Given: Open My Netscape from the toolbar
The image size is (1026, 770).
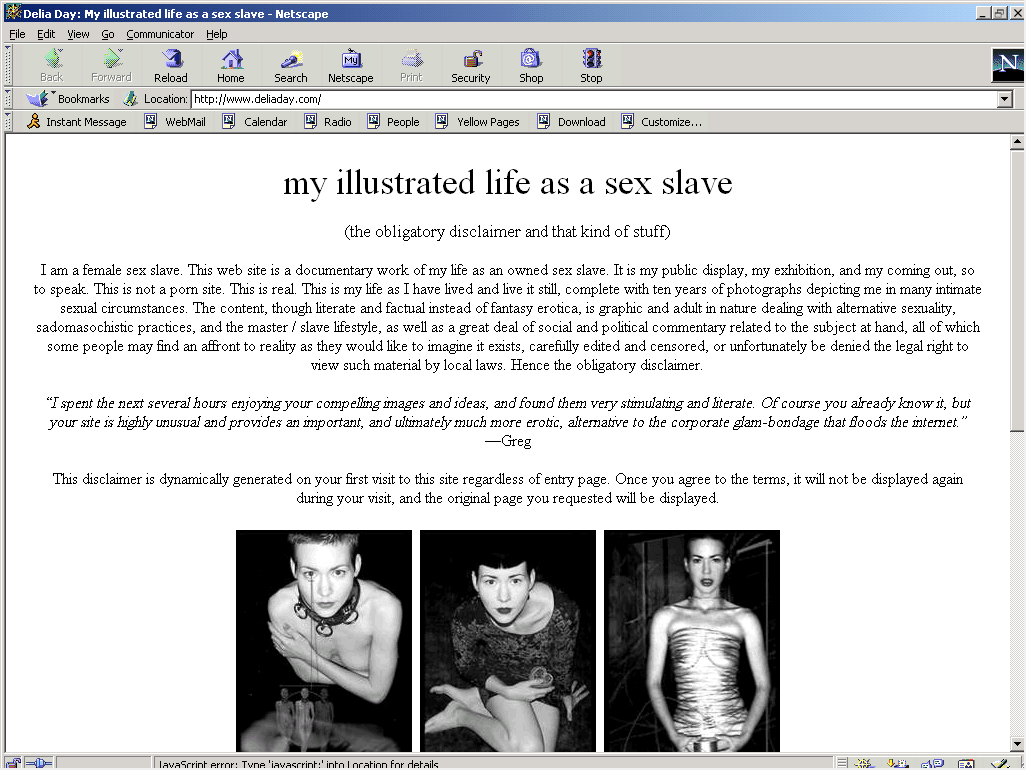Looking at the screenshot, I should pos(351,65).
